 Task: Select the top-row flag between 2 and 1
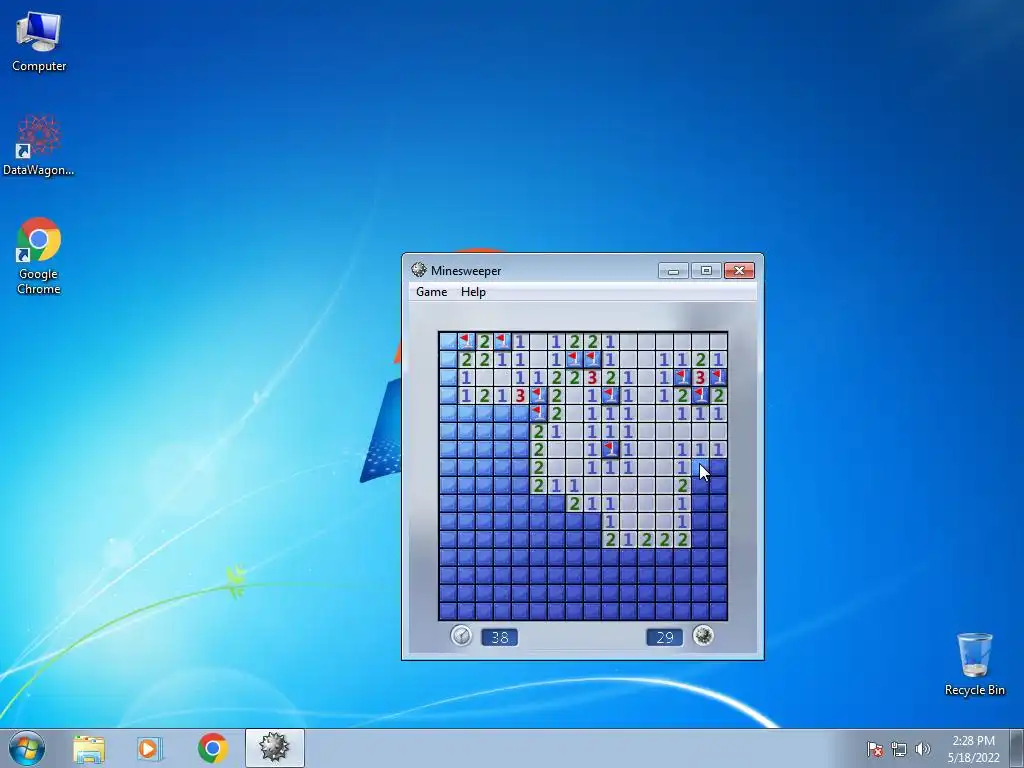point(502,341)
